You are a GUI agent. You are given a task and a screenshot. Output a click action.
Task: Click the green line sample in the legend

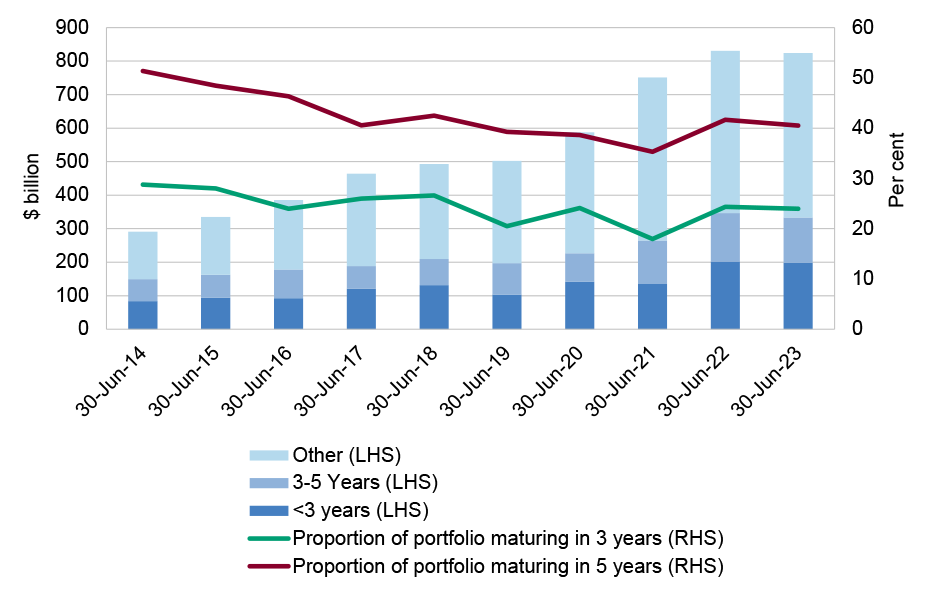point(269,539)
